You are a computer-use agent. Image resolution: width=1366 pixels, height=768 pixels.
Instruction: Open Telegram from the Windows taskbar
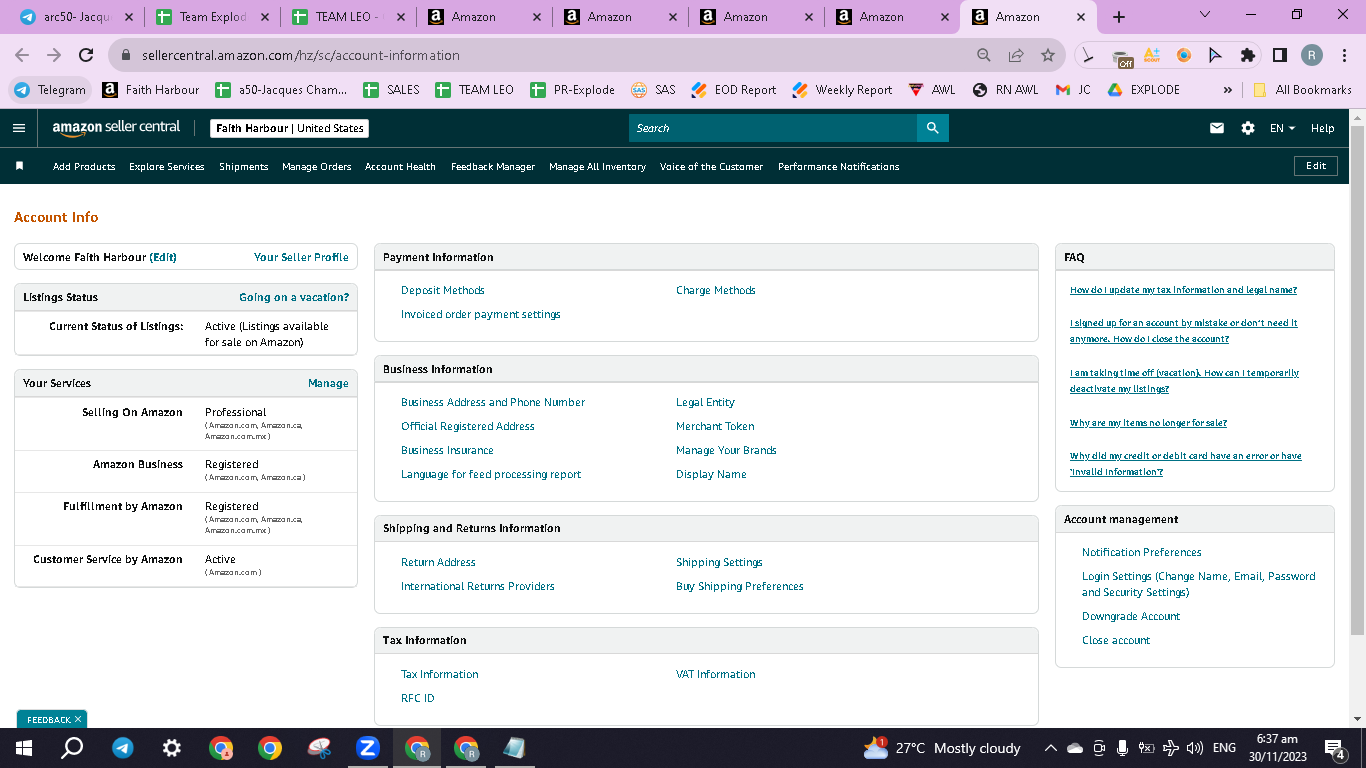[123, 748]
